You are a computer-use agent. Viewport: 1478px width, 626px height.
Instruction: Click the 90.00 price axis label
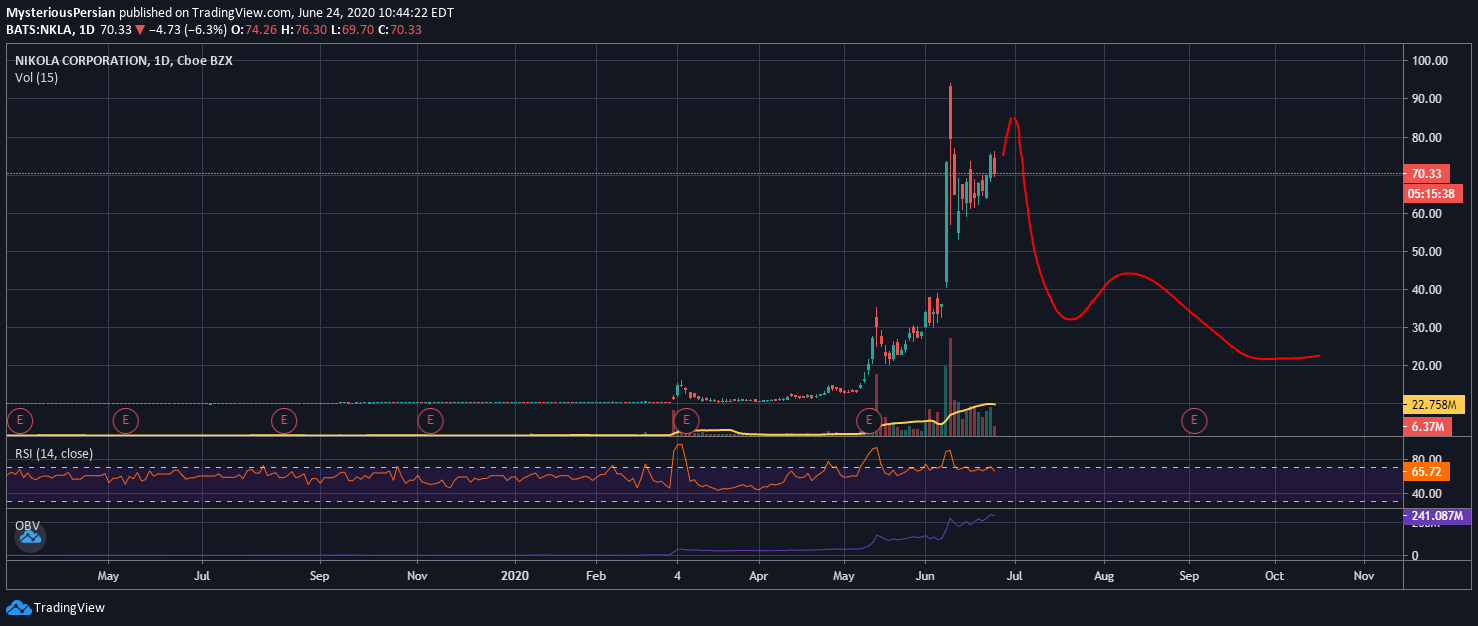1427,99
